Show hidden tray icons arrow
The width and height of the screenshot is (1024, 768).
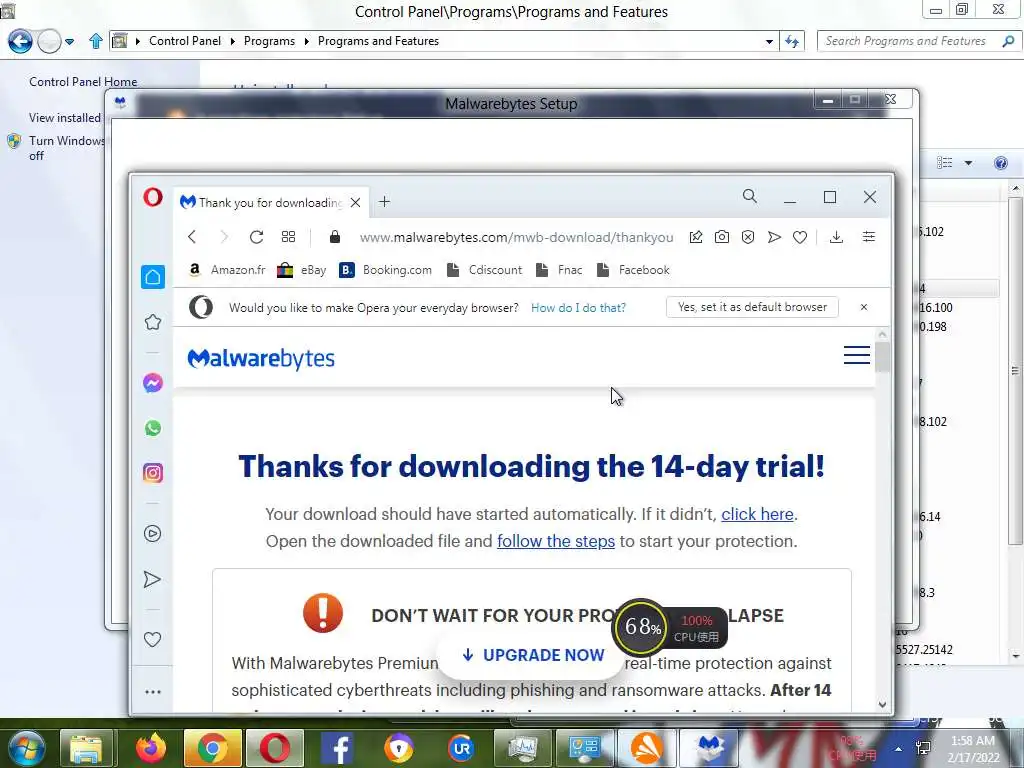pyautogui.click(x=899, y=749)
